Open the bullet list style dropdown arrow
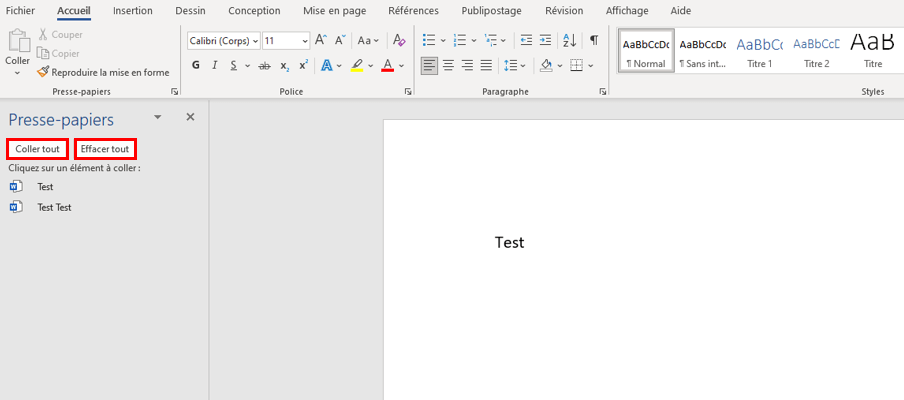This screenshot has height=400, width=904. click(x=443, y=41)
